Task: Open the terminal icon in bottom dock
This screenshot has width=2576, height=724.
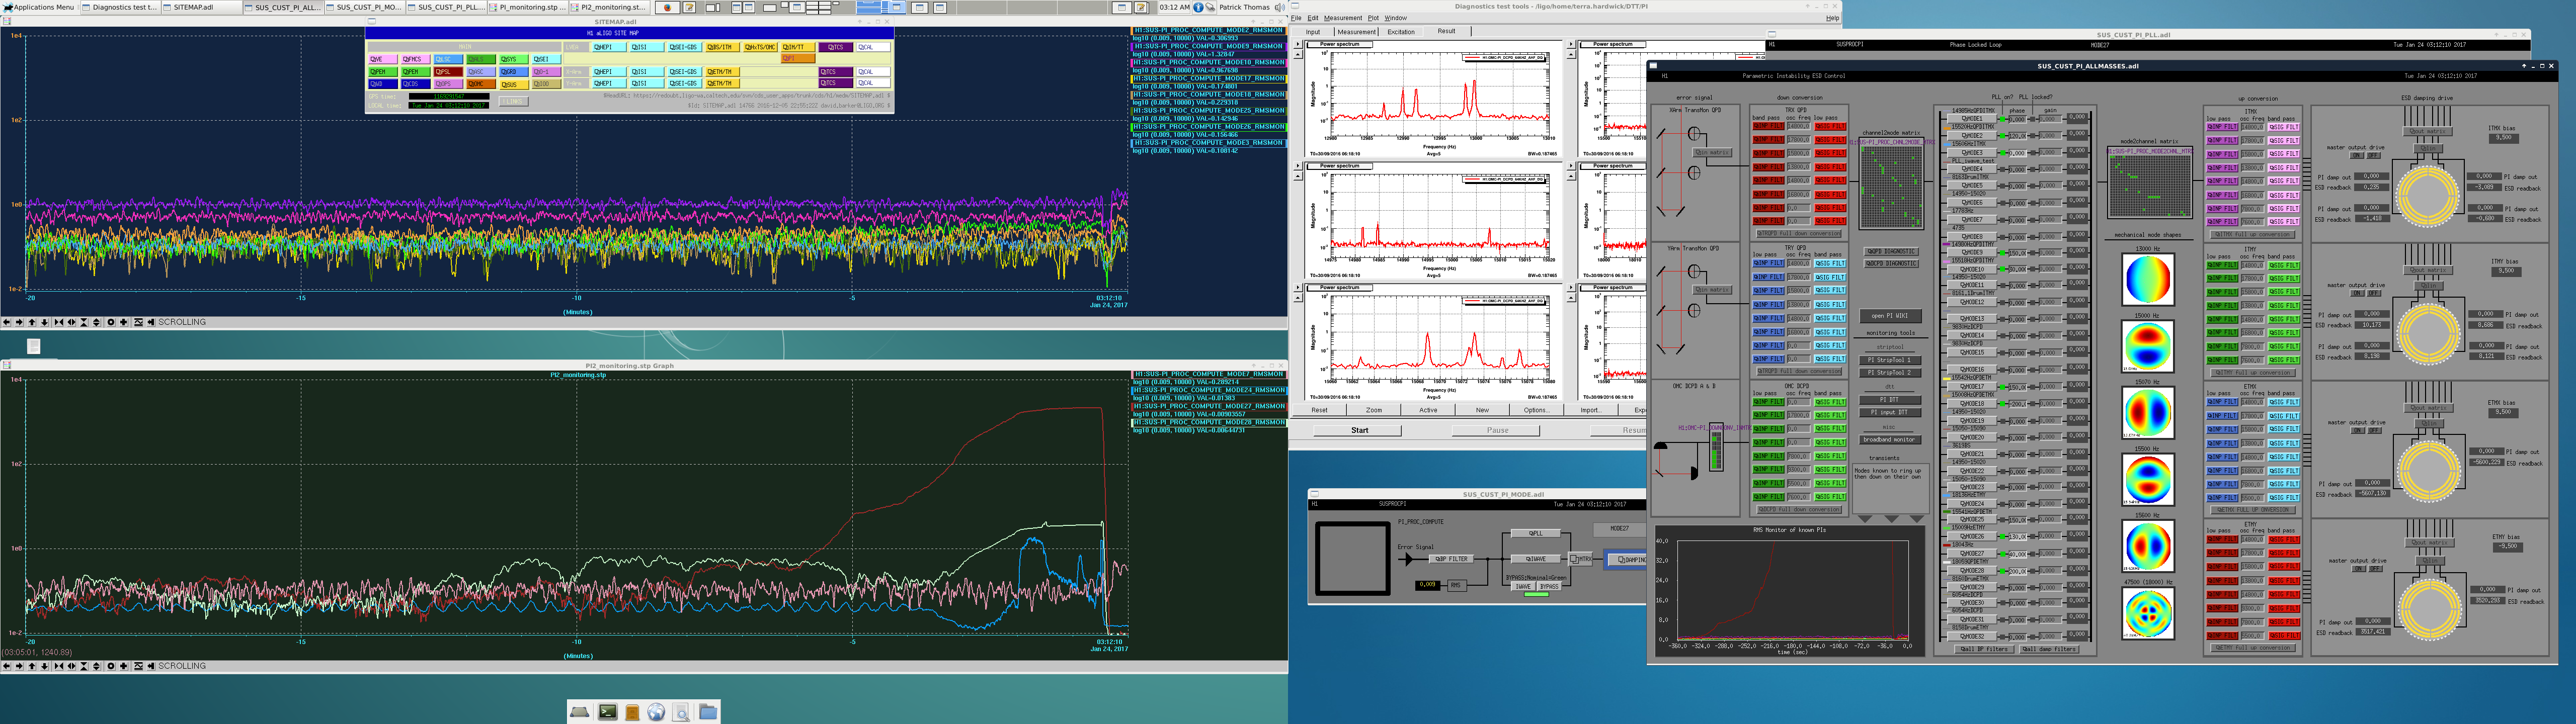Action: tap(608, 712)
